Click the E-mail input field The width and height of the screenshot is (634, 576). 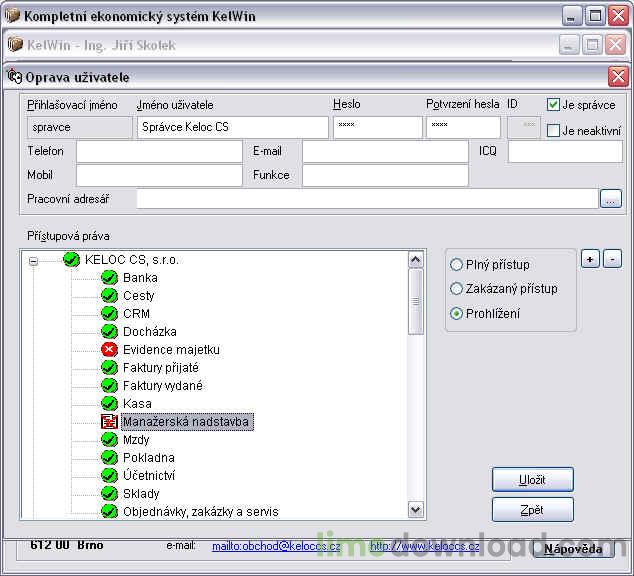[385, 151]
